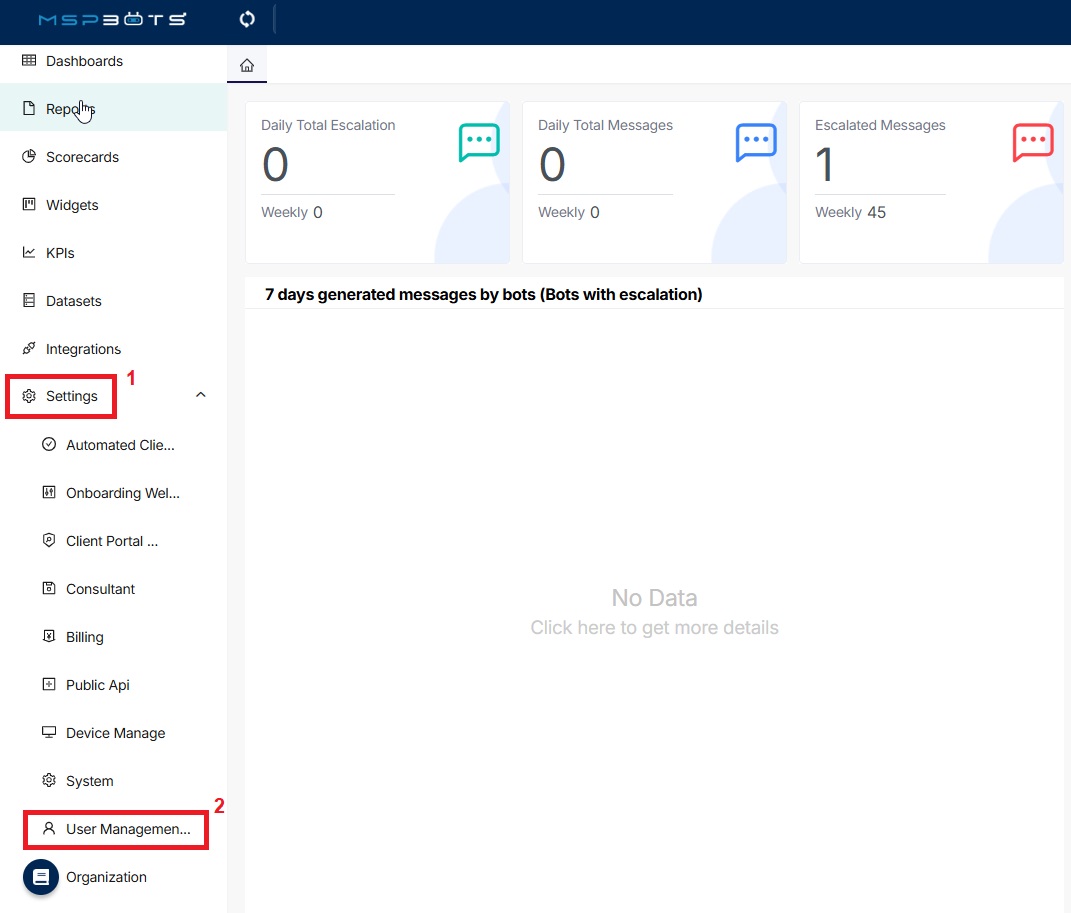The height and width of the screenshot is (913, 1071).
Task: Open Reports from the sidebar menu
Action: pos(70,109)
